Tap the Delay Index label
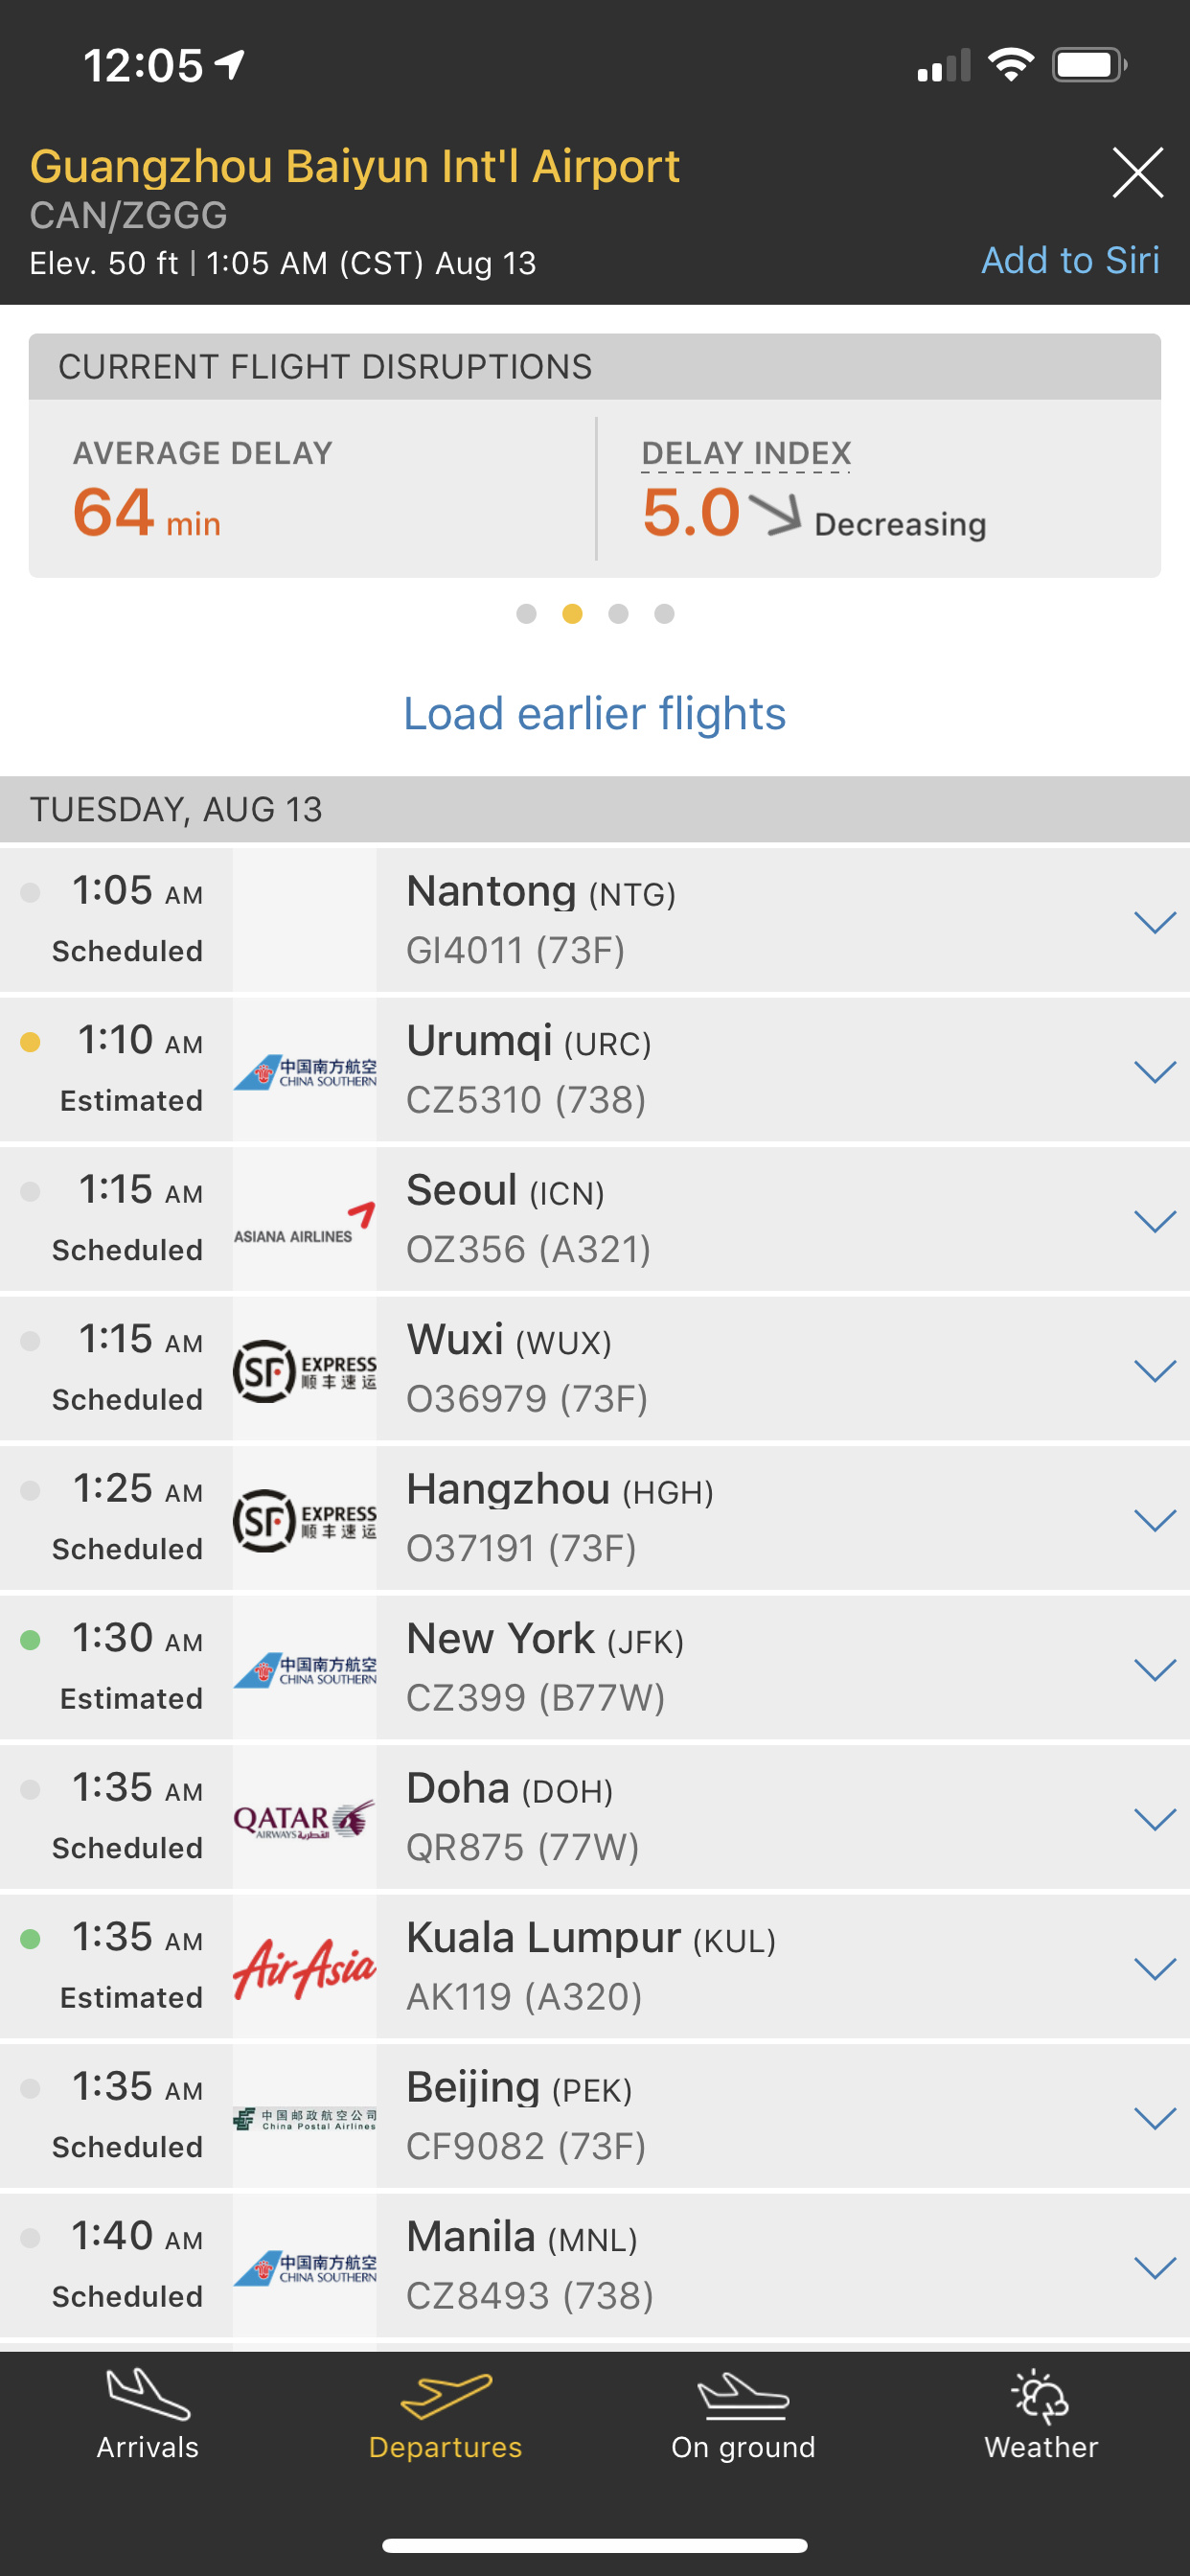 746,454
